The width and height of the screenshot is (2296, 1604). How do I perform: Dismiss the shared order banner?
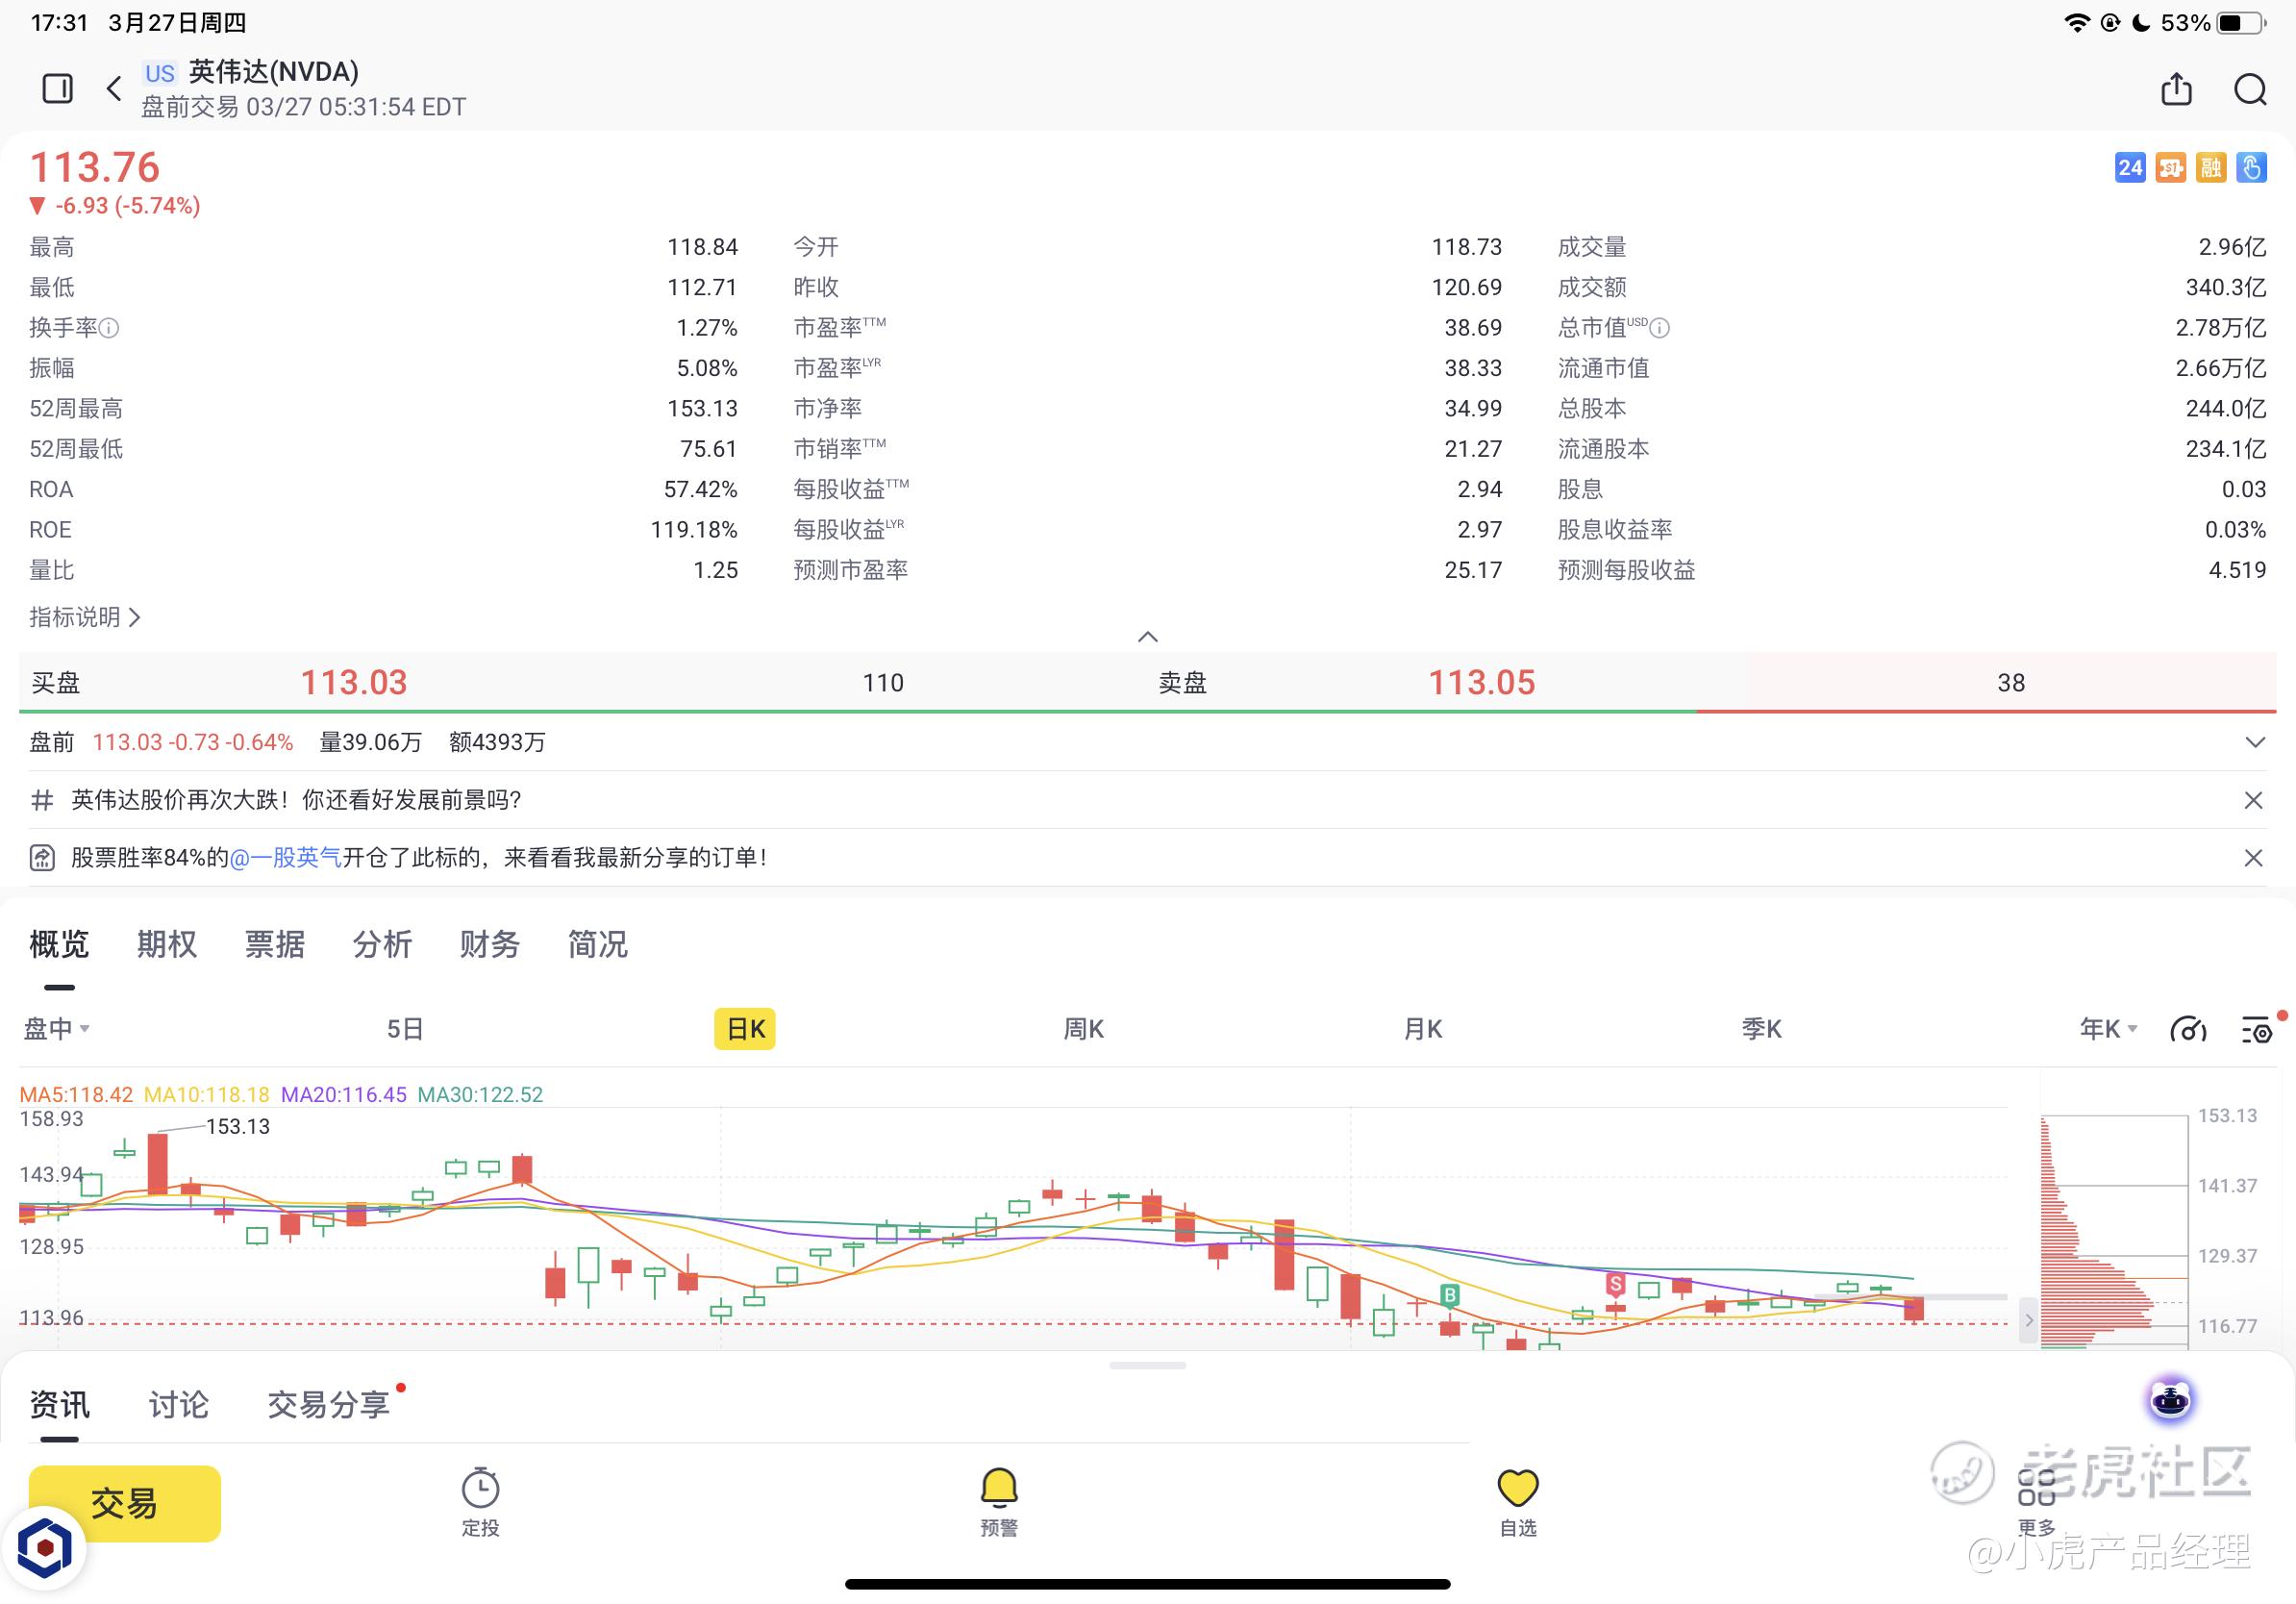pos(2253,858)
